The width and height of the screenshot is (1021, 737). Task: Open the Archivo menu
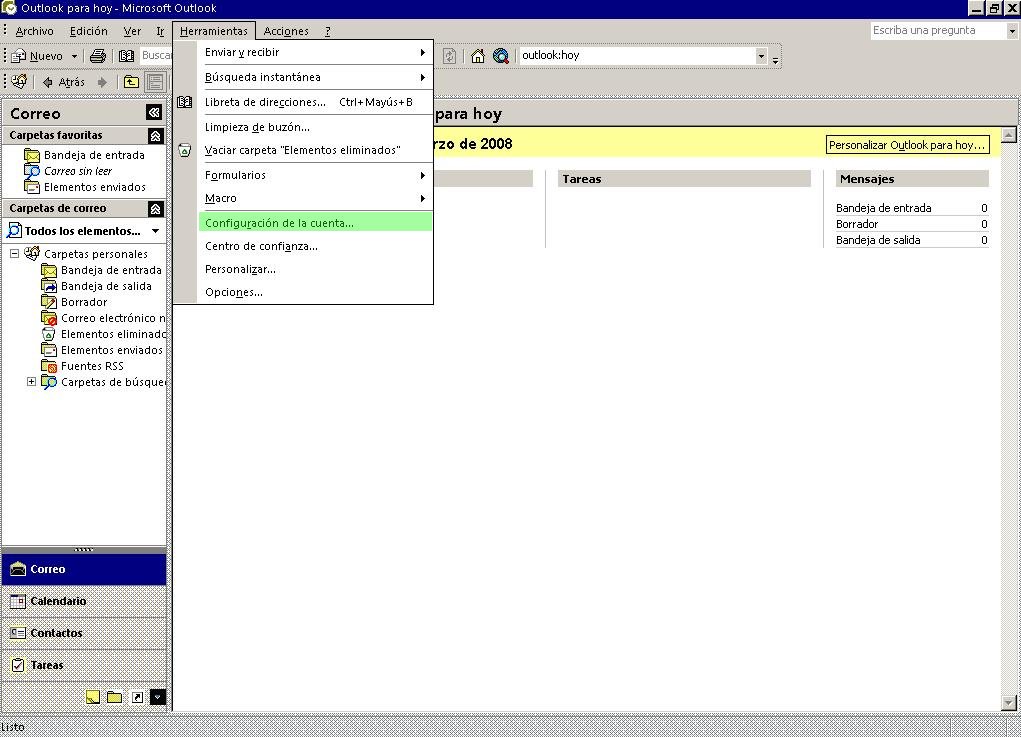pos(35,31)
